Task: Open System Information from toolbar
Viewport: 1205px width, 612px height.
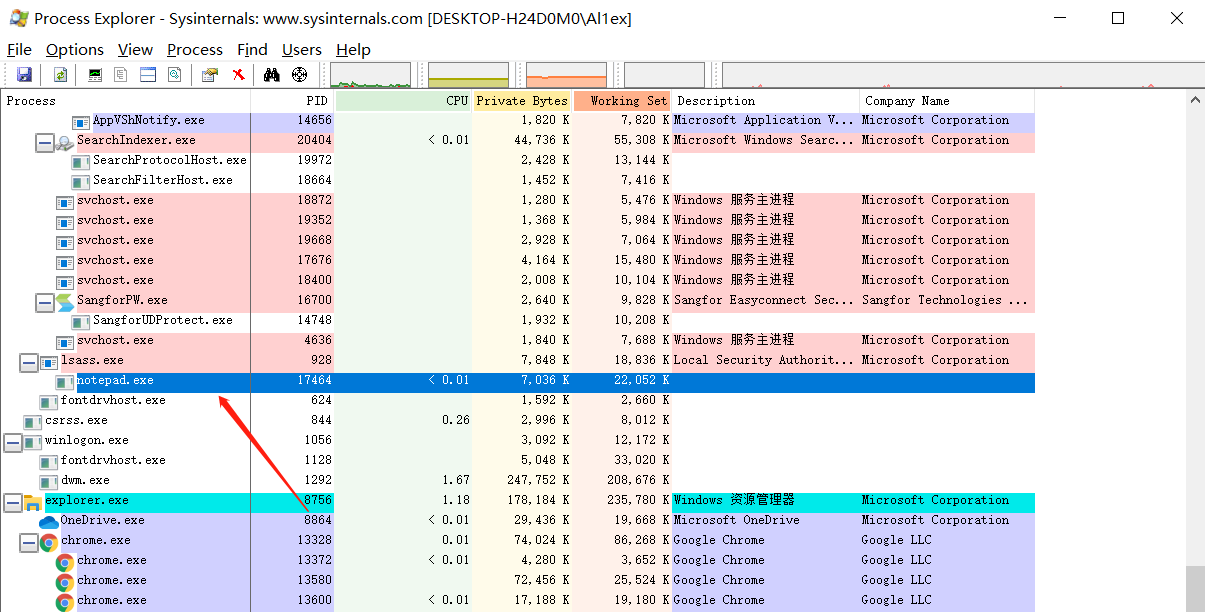Action: (x=95, y=74)
